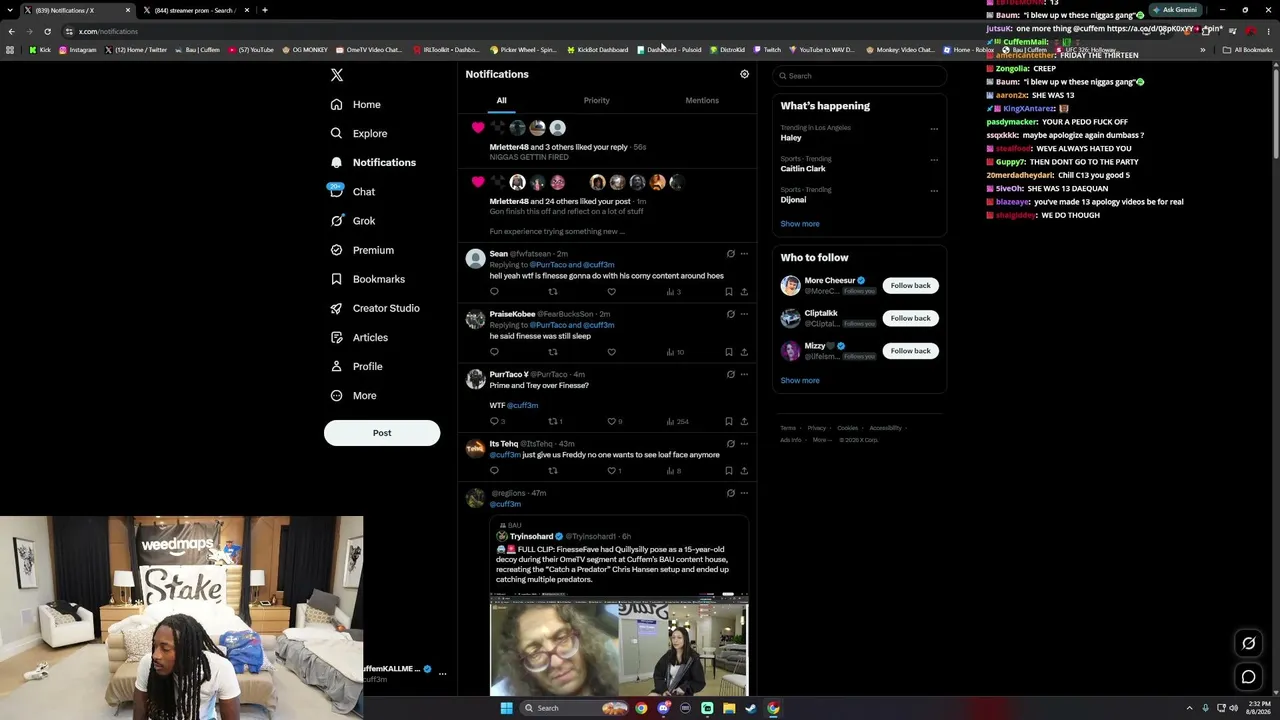Click the X logo in the sidebar
Screen dimensions: 1280x720
tap(337, 75)
